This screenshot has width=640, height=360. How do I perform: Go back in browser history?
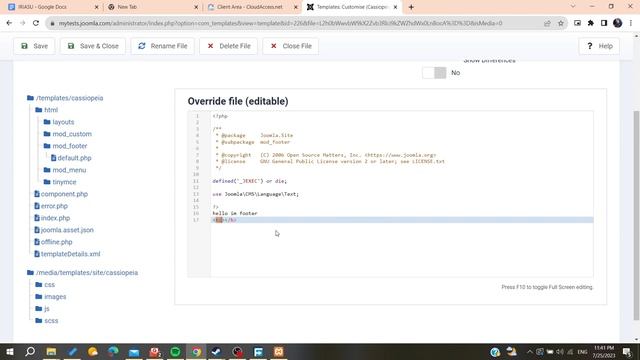pyautogui.click(x=9, y=23)
